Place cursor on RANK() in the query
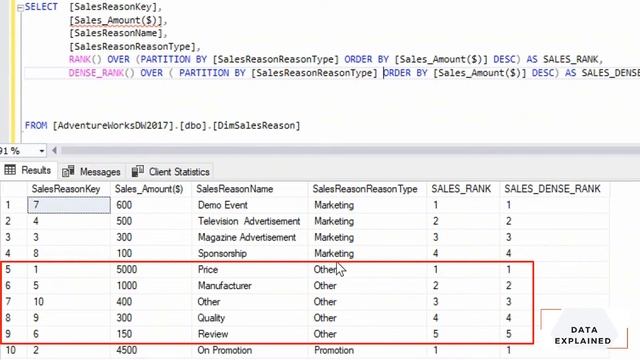 point(85,60)
